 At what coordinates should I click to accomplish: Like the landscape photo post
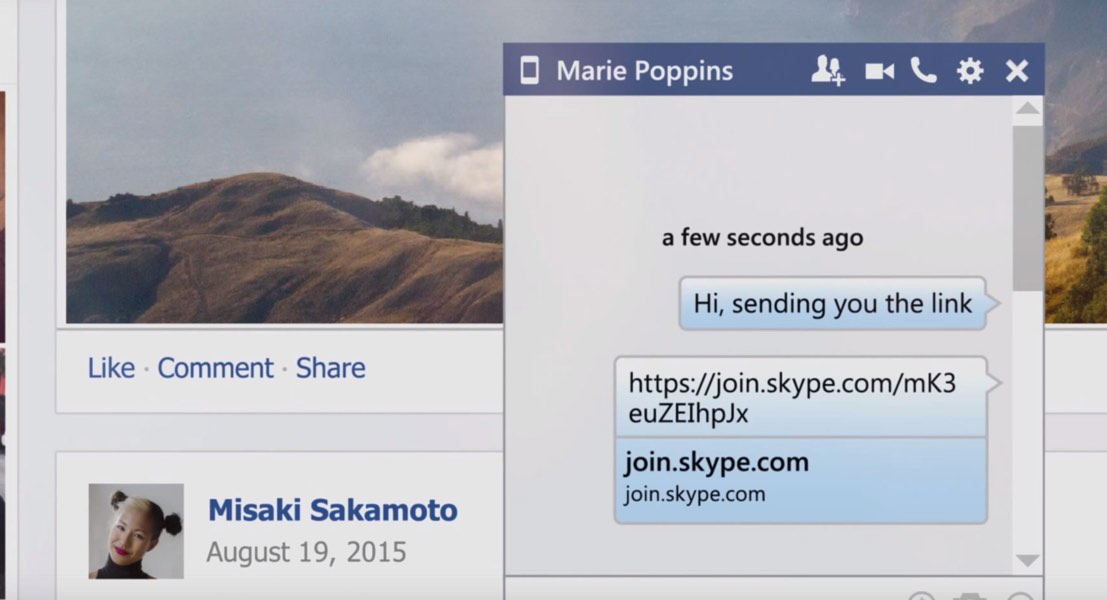coord(111,368)
